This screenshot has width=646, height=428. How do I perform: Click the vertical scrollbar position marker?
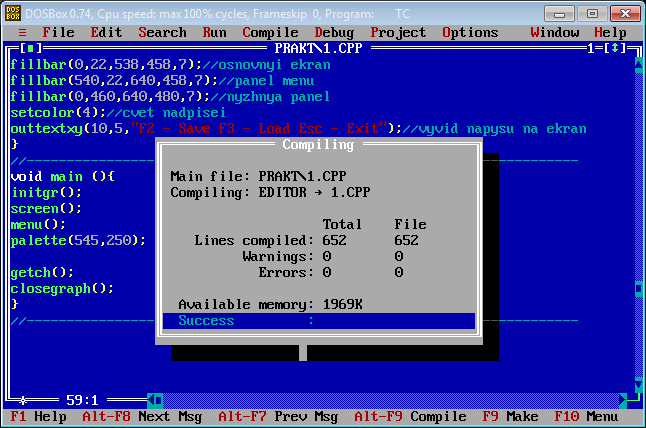point(639,288)
